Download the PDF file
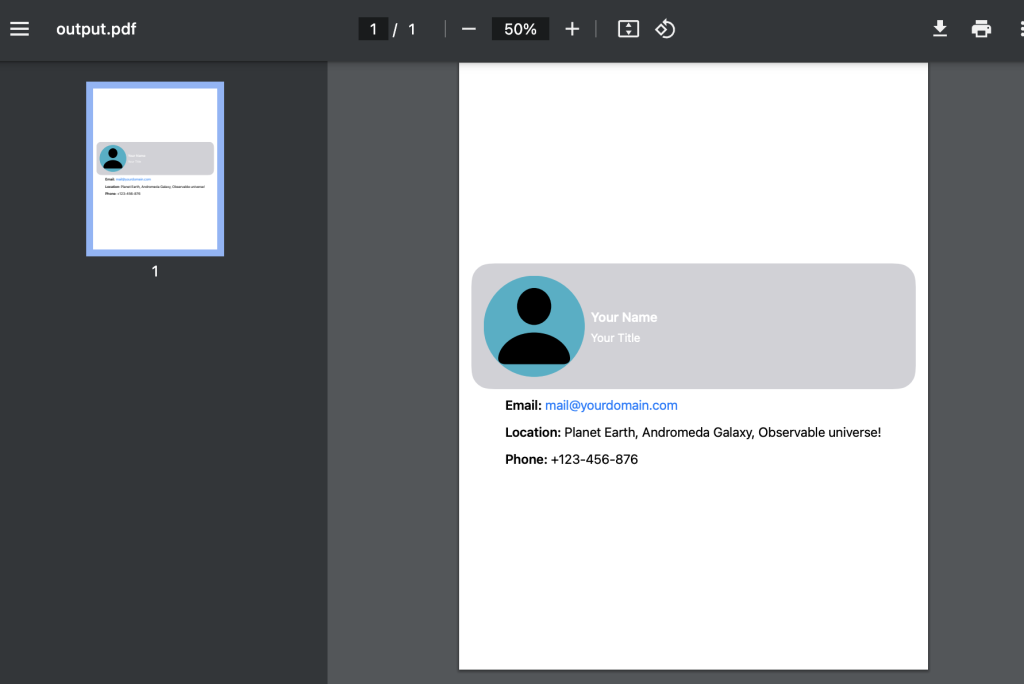The height and width of the screenshot is (684, 1024). (940, 29)
